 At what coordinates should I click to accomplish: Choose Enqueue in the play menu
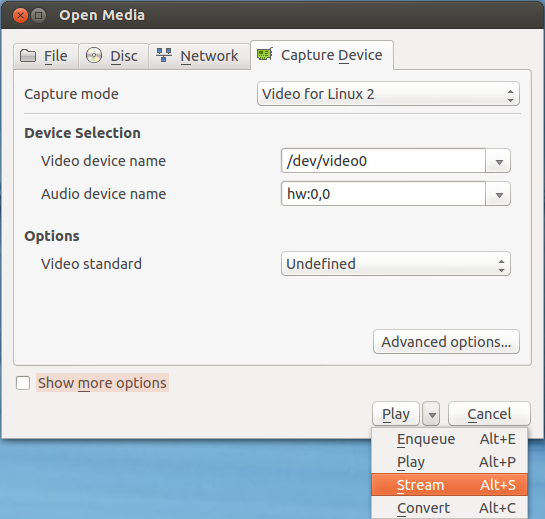coord(449,439)
